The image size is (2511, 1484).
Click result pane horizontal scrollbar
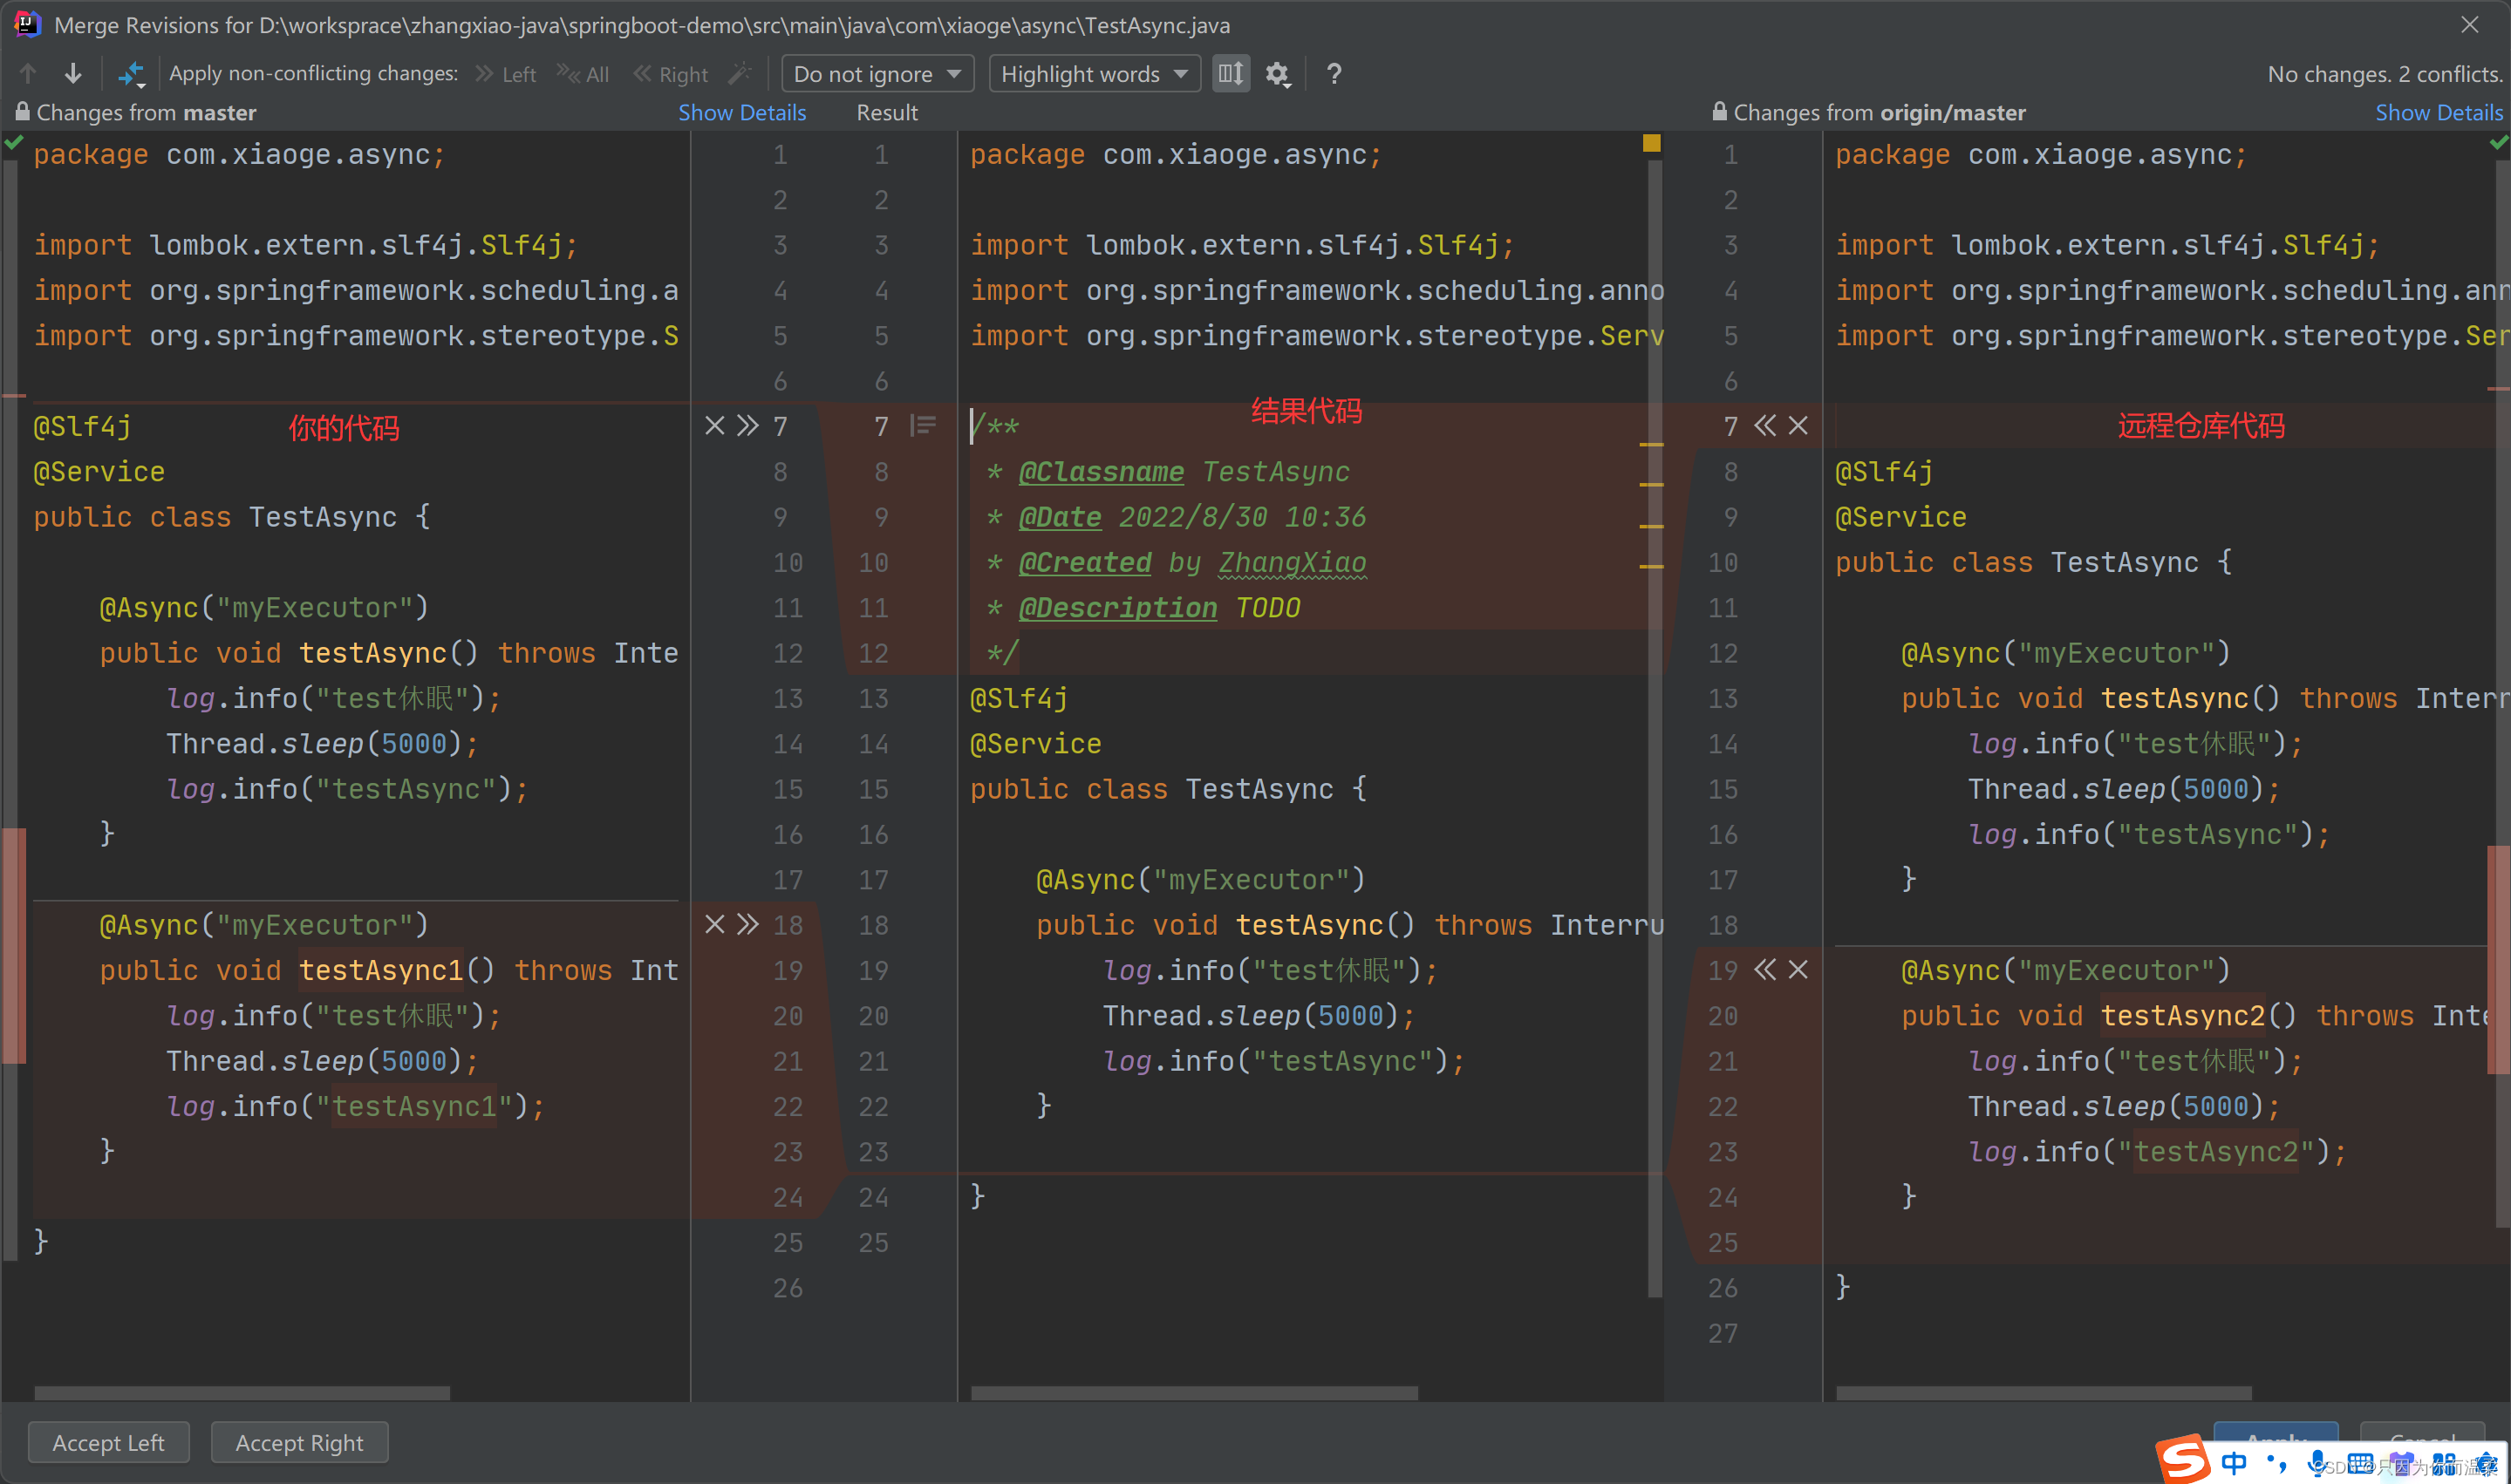(1194, 1392)
